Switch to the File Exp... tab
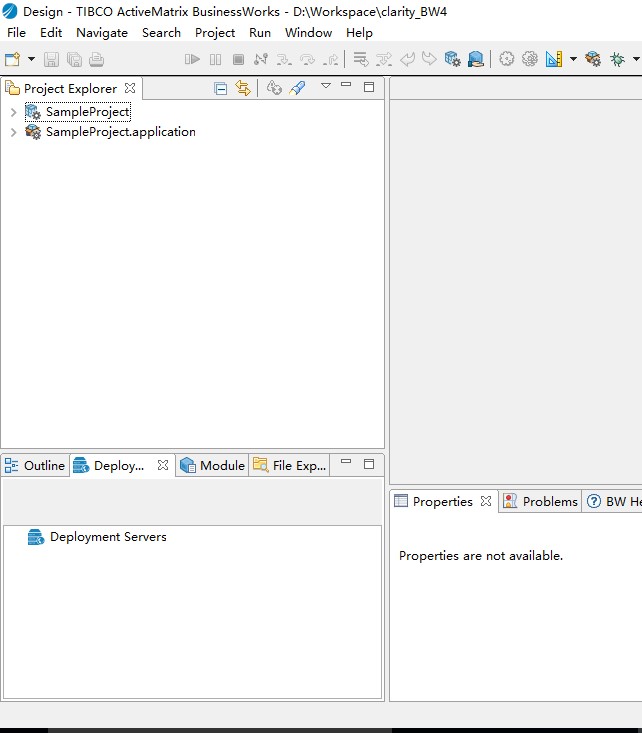 289,466
